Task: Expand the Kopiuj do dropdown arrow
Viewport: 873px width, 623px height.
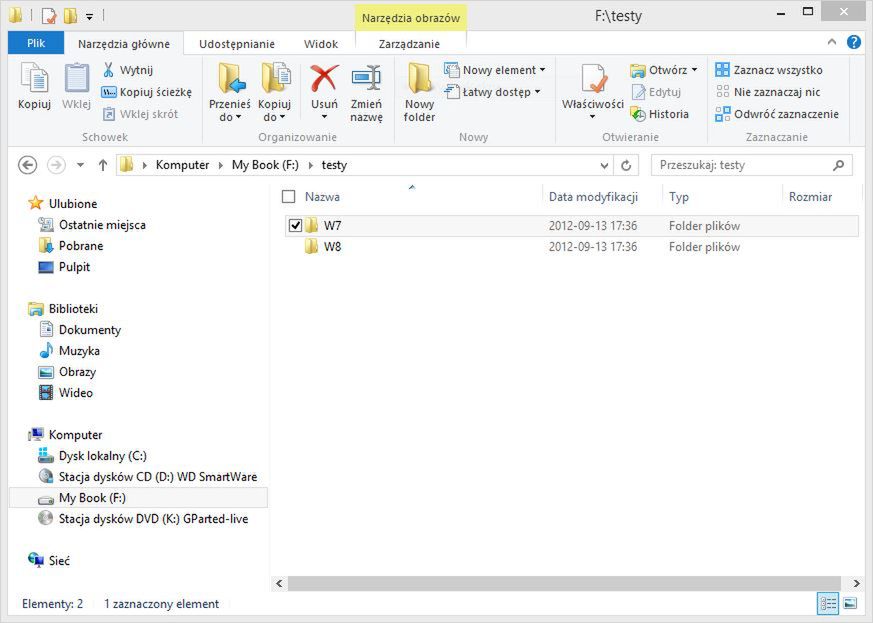Action: pos(282,117)
